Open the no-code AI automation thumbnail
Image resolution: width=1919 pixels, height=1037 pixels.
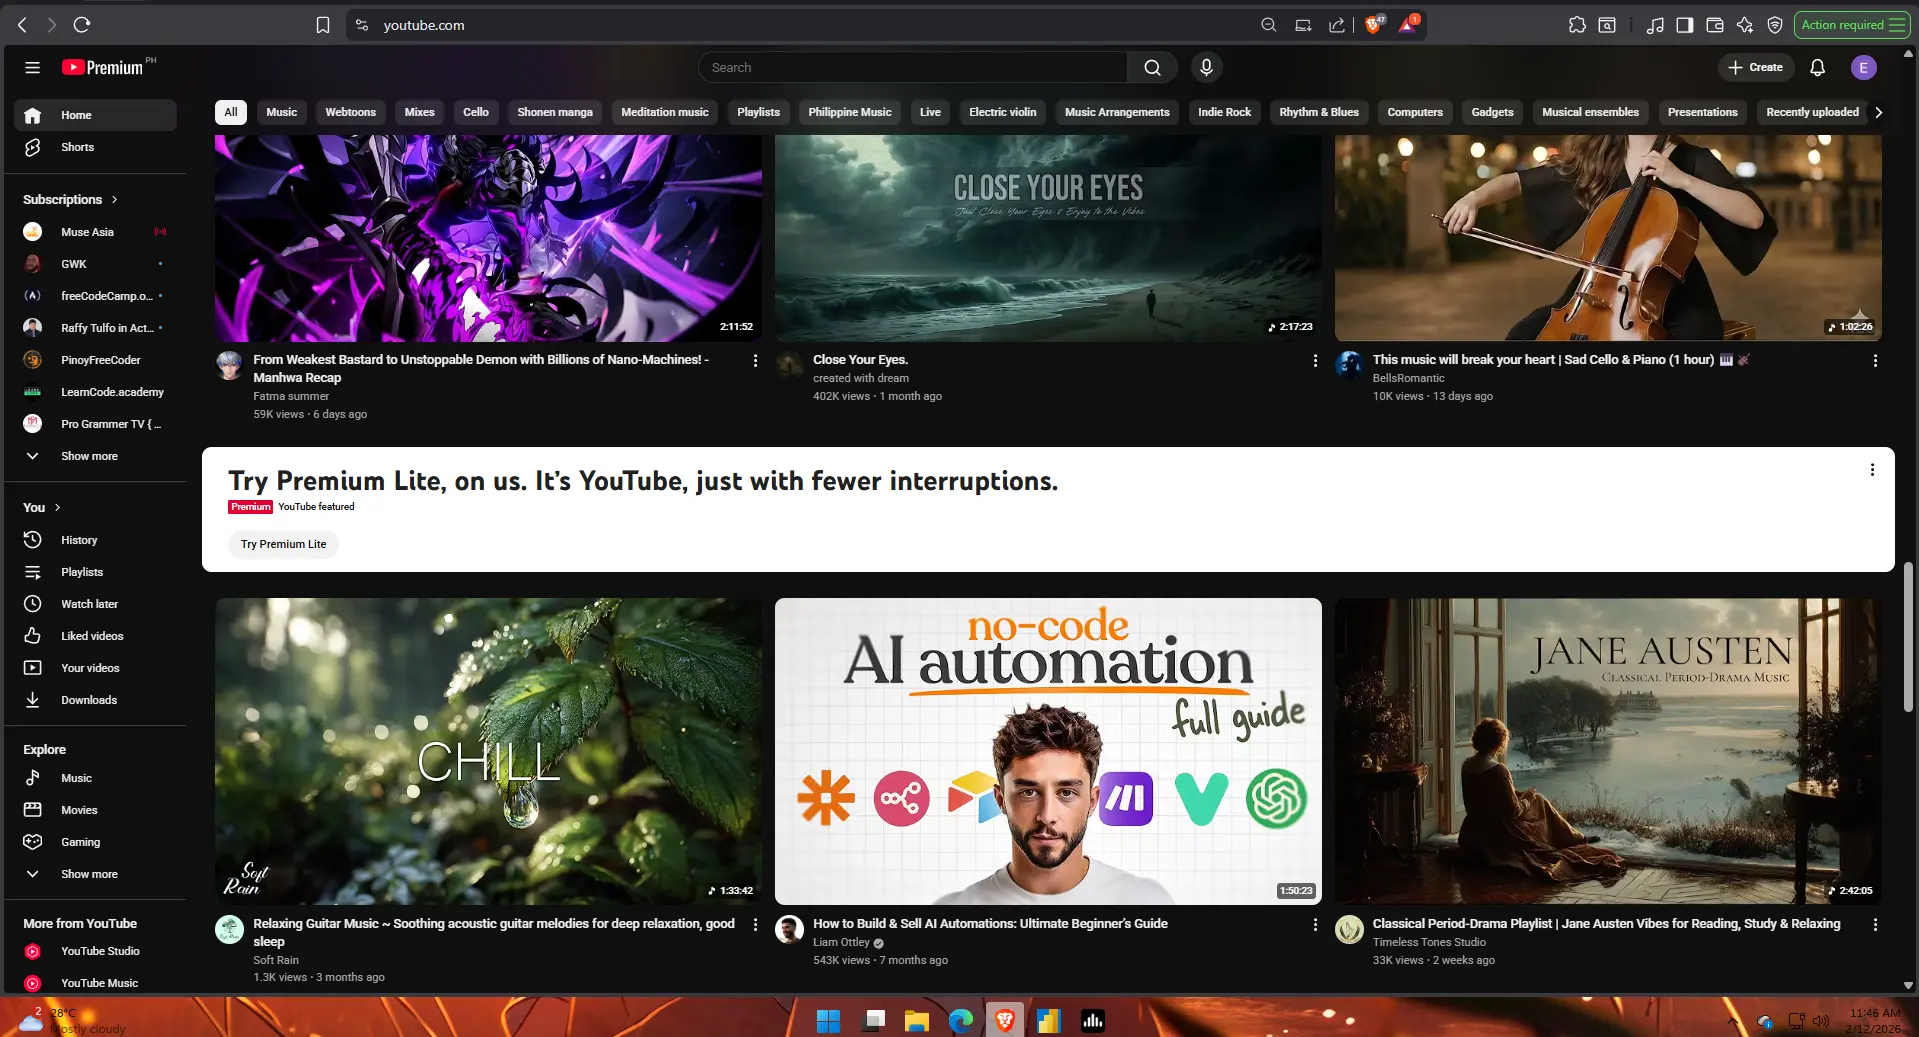click(x=1048, y=751)
